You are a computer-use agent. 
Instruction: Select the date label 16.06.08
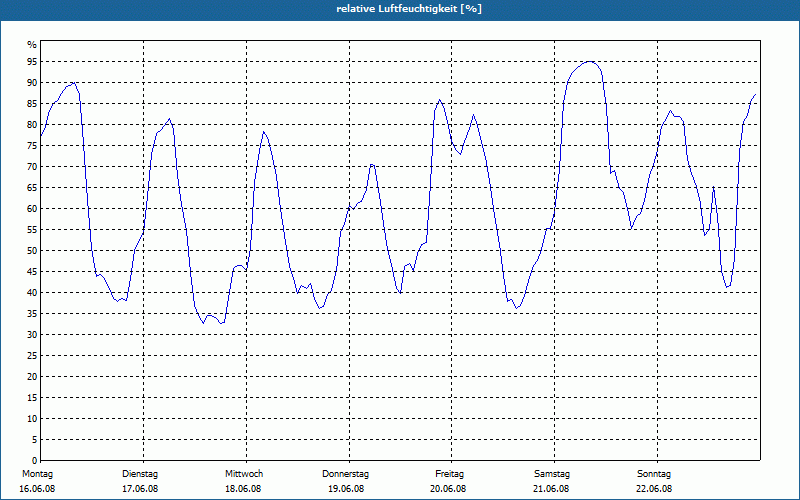(x=37, y=489)
